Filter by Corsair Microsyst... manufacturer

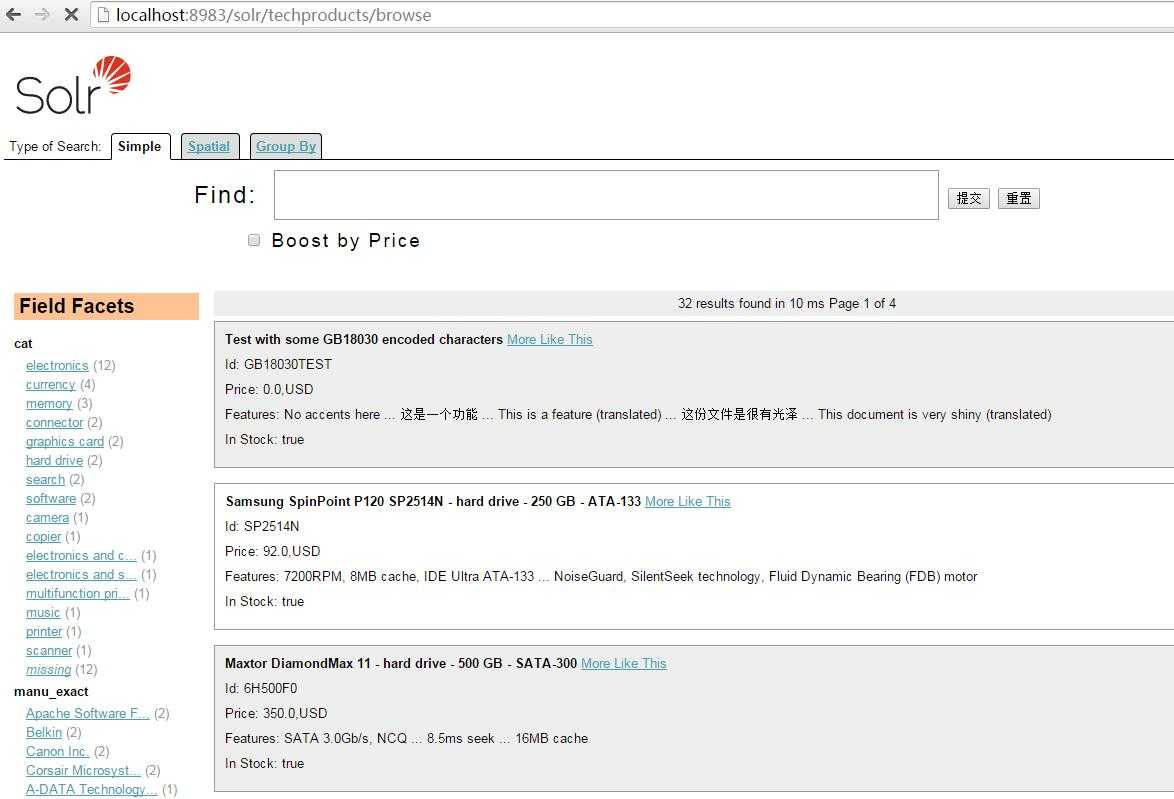(83, 771)
